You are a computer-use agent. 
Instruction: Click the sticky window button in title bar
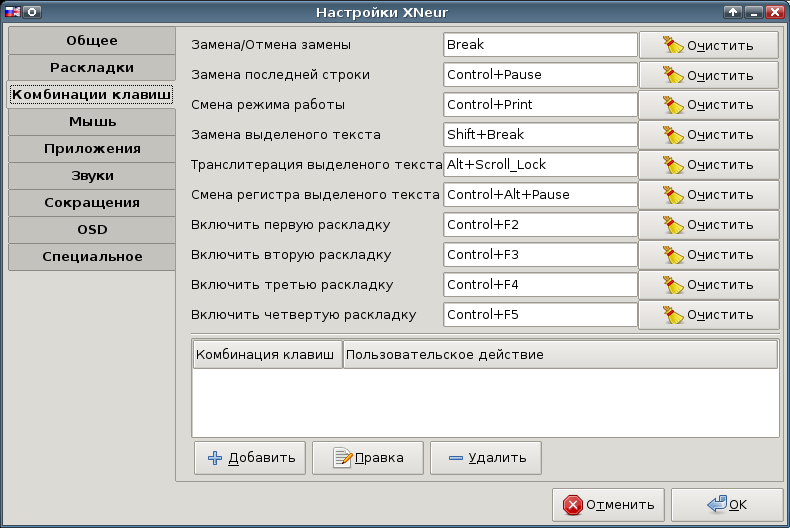pyautogui.click(x=32, y=12)
